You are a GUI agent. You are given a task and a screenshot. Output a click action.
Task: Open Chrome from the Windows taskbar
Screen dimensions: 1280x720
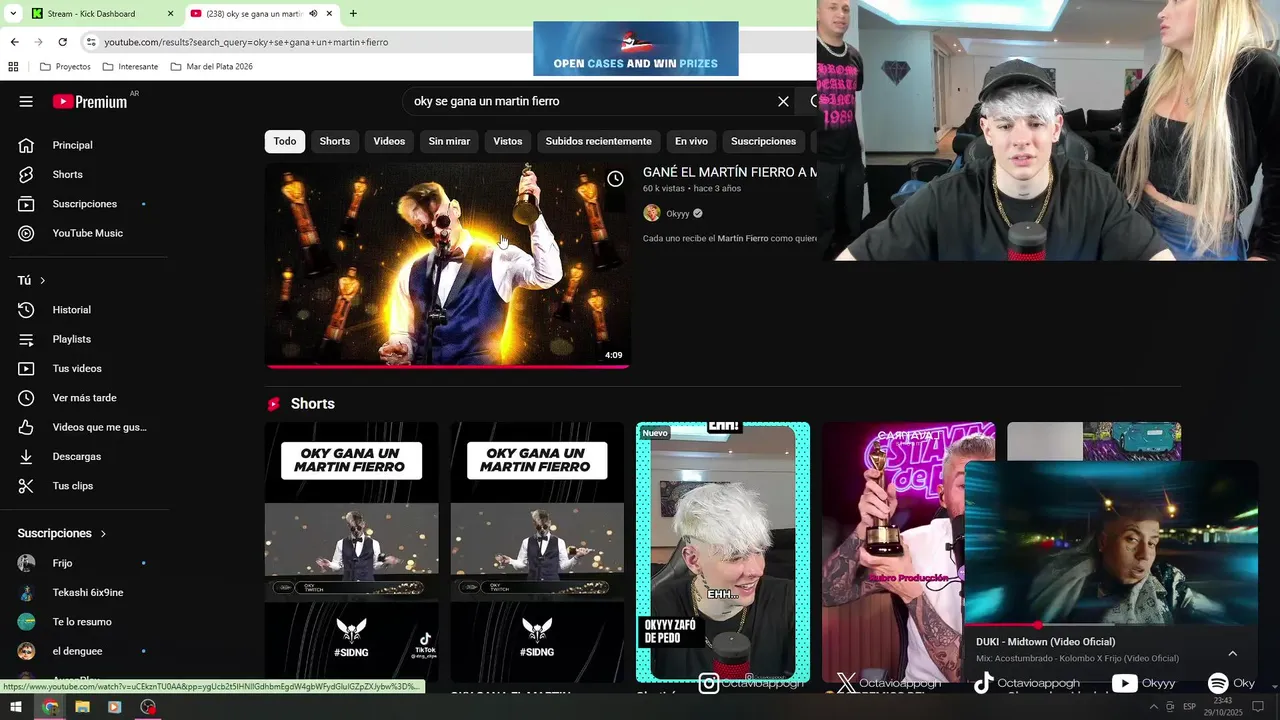coord(50,707)
